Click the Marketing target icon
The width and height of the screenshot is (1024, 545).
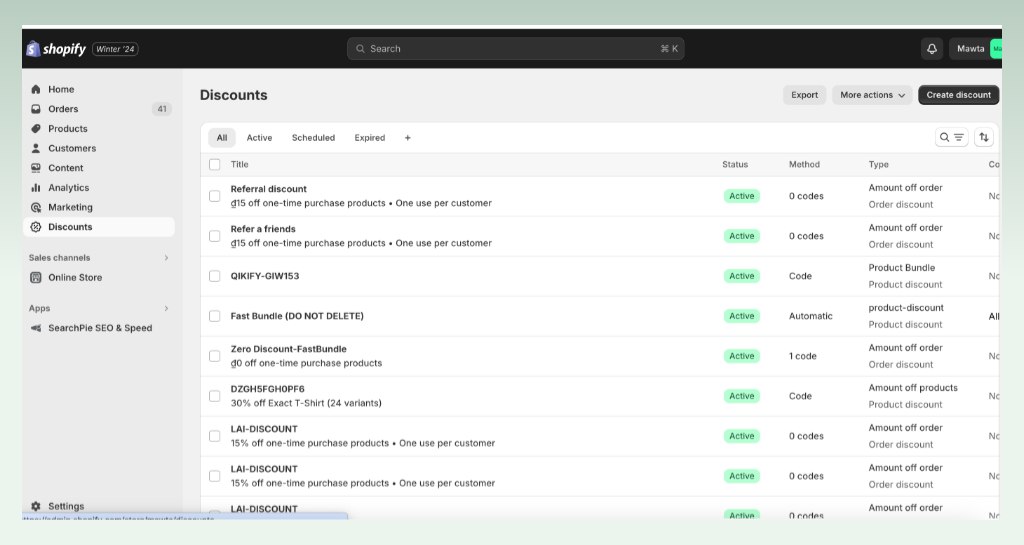click(x=36, y=207)
